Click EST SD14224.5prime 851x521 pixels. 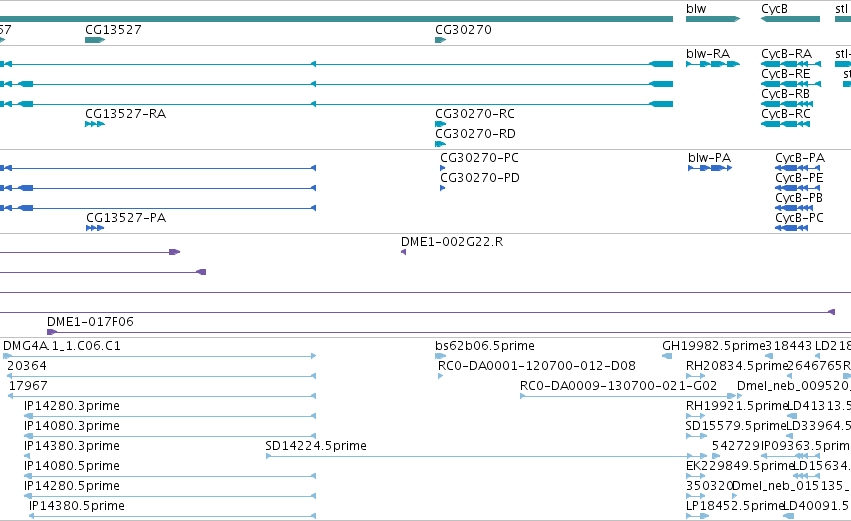(x=316, y=446)
